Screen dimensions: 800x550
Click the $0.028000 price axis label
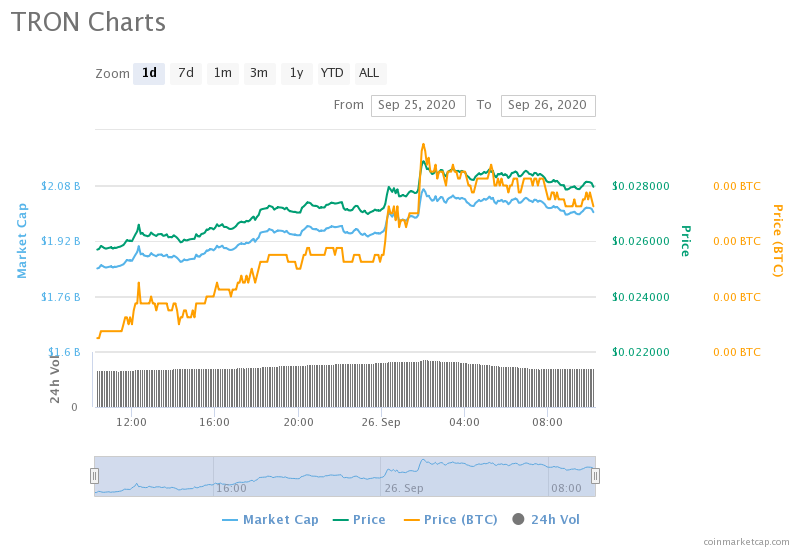(x=641, y=186)
